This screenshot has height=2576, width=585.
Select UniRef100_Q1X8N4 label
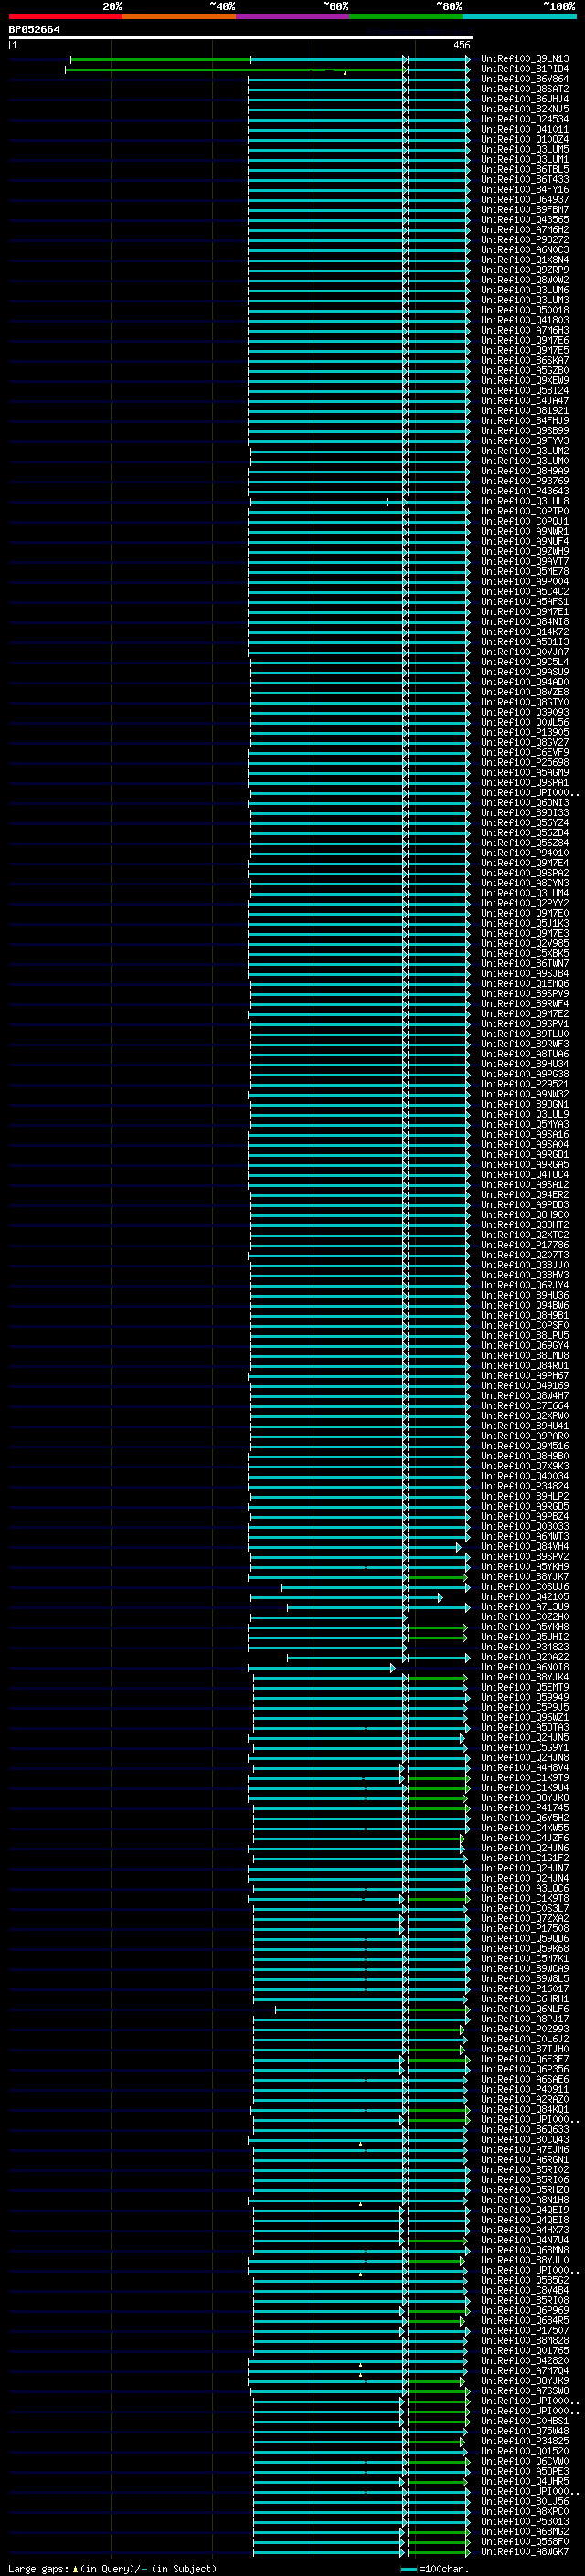[x=524, y=260]
